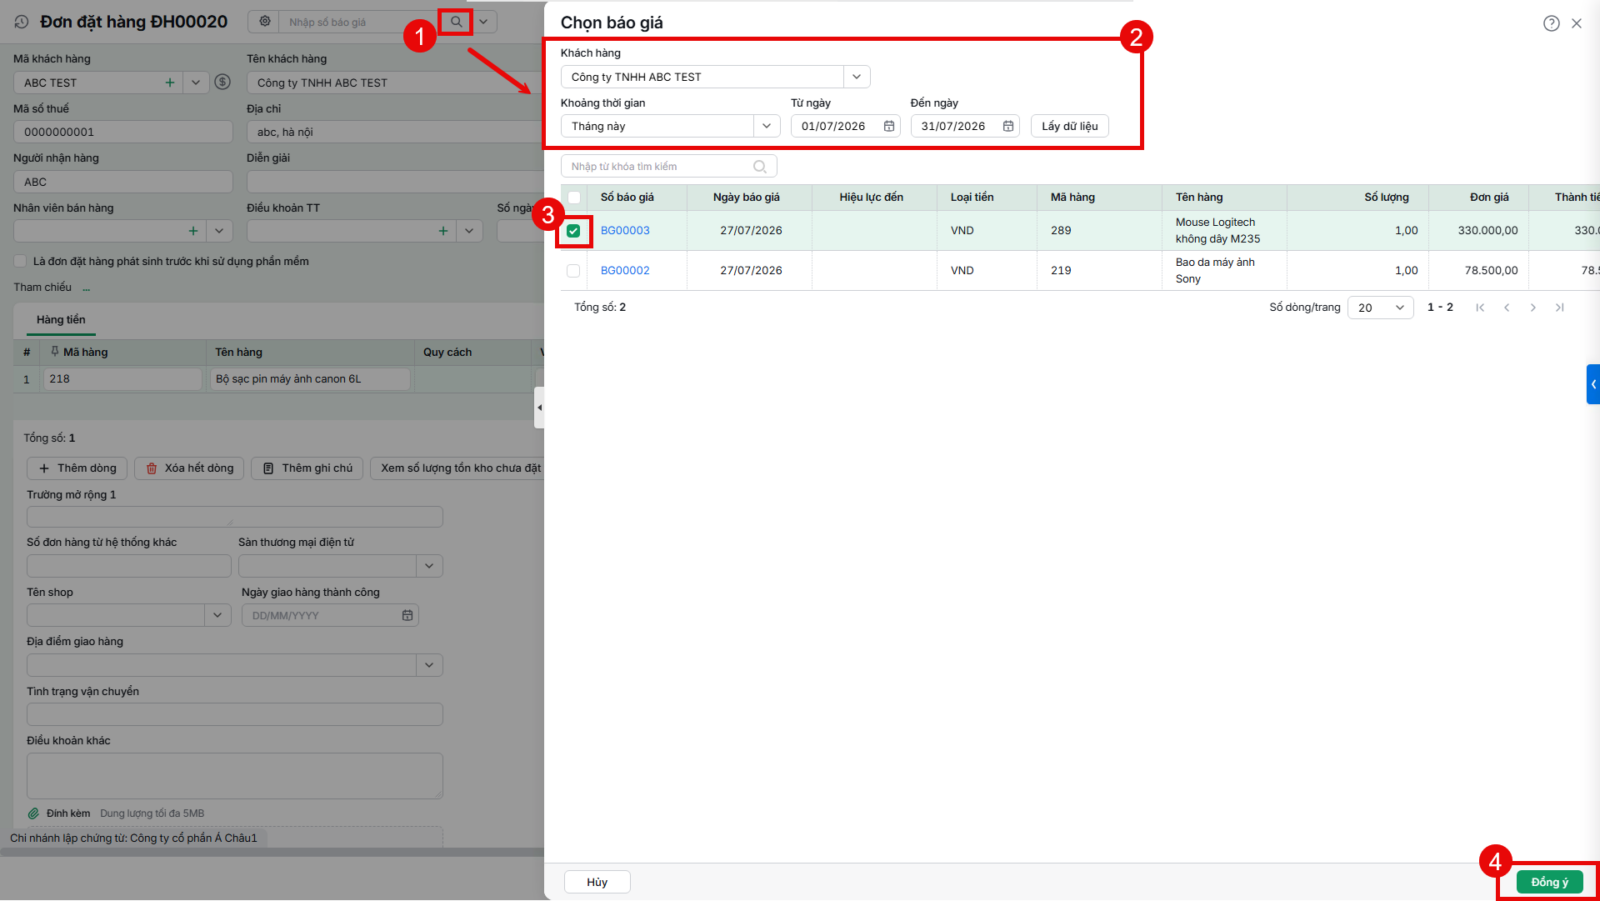Go to last page of quotation list
This screenshot has height=901, width=1600.
point(1559,307)
